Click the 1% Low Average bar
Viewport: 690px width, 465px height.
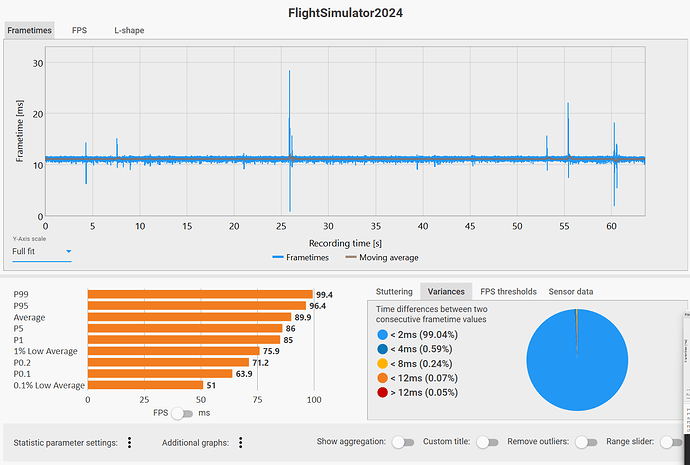[x=174, y=351]
